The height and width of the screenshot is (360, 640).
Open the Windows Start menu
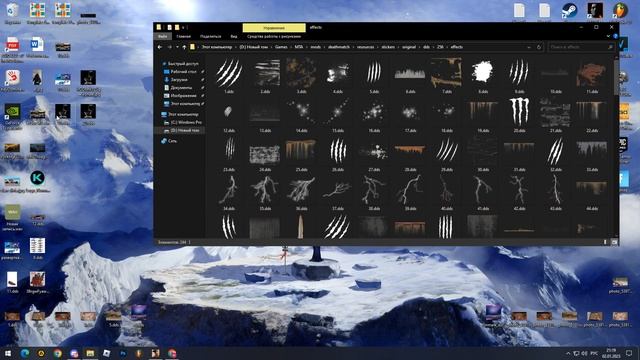click(x=8, y=353)
